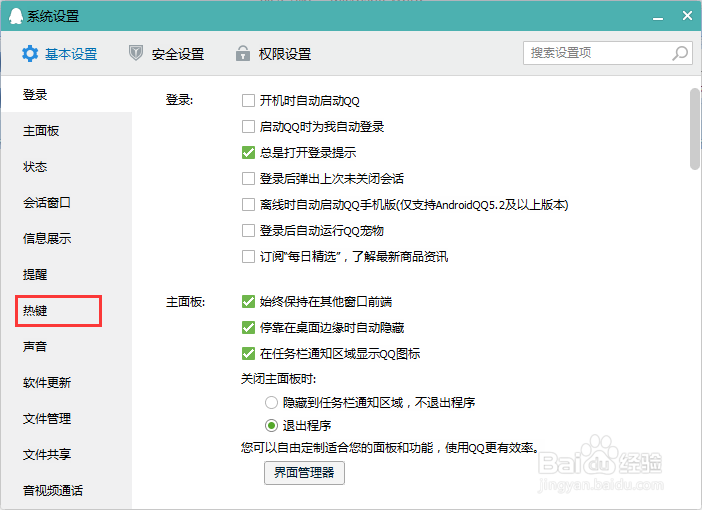Click the 关闭主面板时: label
Image resolution: width=702 pixels, height=510 pixels.
tap(278, 379)
